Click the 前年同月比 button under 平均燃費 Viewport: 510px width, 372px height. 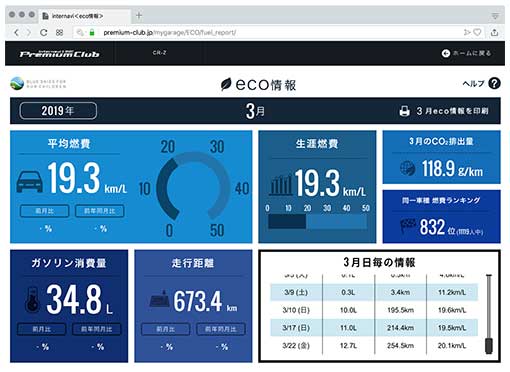100,211
